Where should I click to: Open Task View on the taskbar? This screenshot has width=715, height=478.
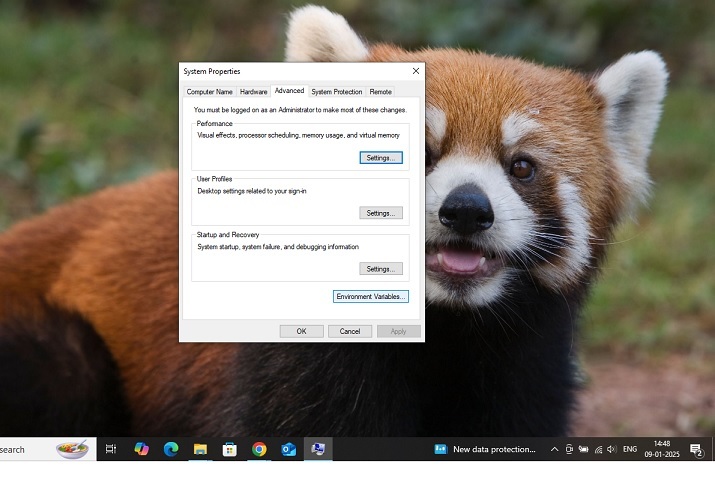point(111,449)
